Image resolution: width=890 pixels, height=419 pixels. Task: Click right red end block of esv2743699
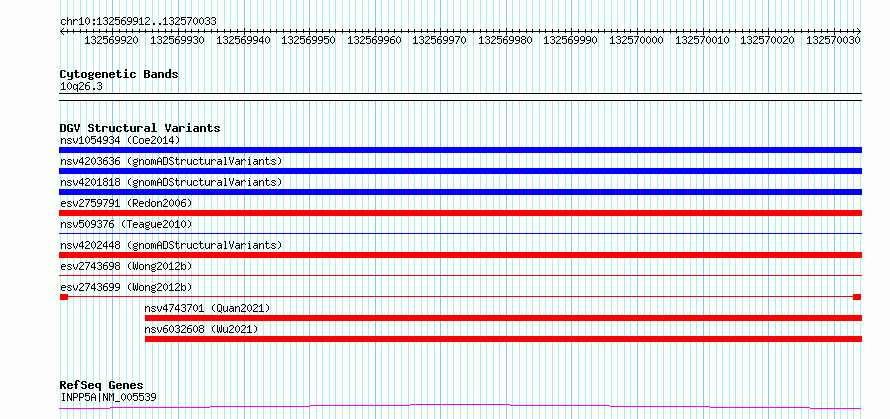pyautogui.click(x=857, y=297)
